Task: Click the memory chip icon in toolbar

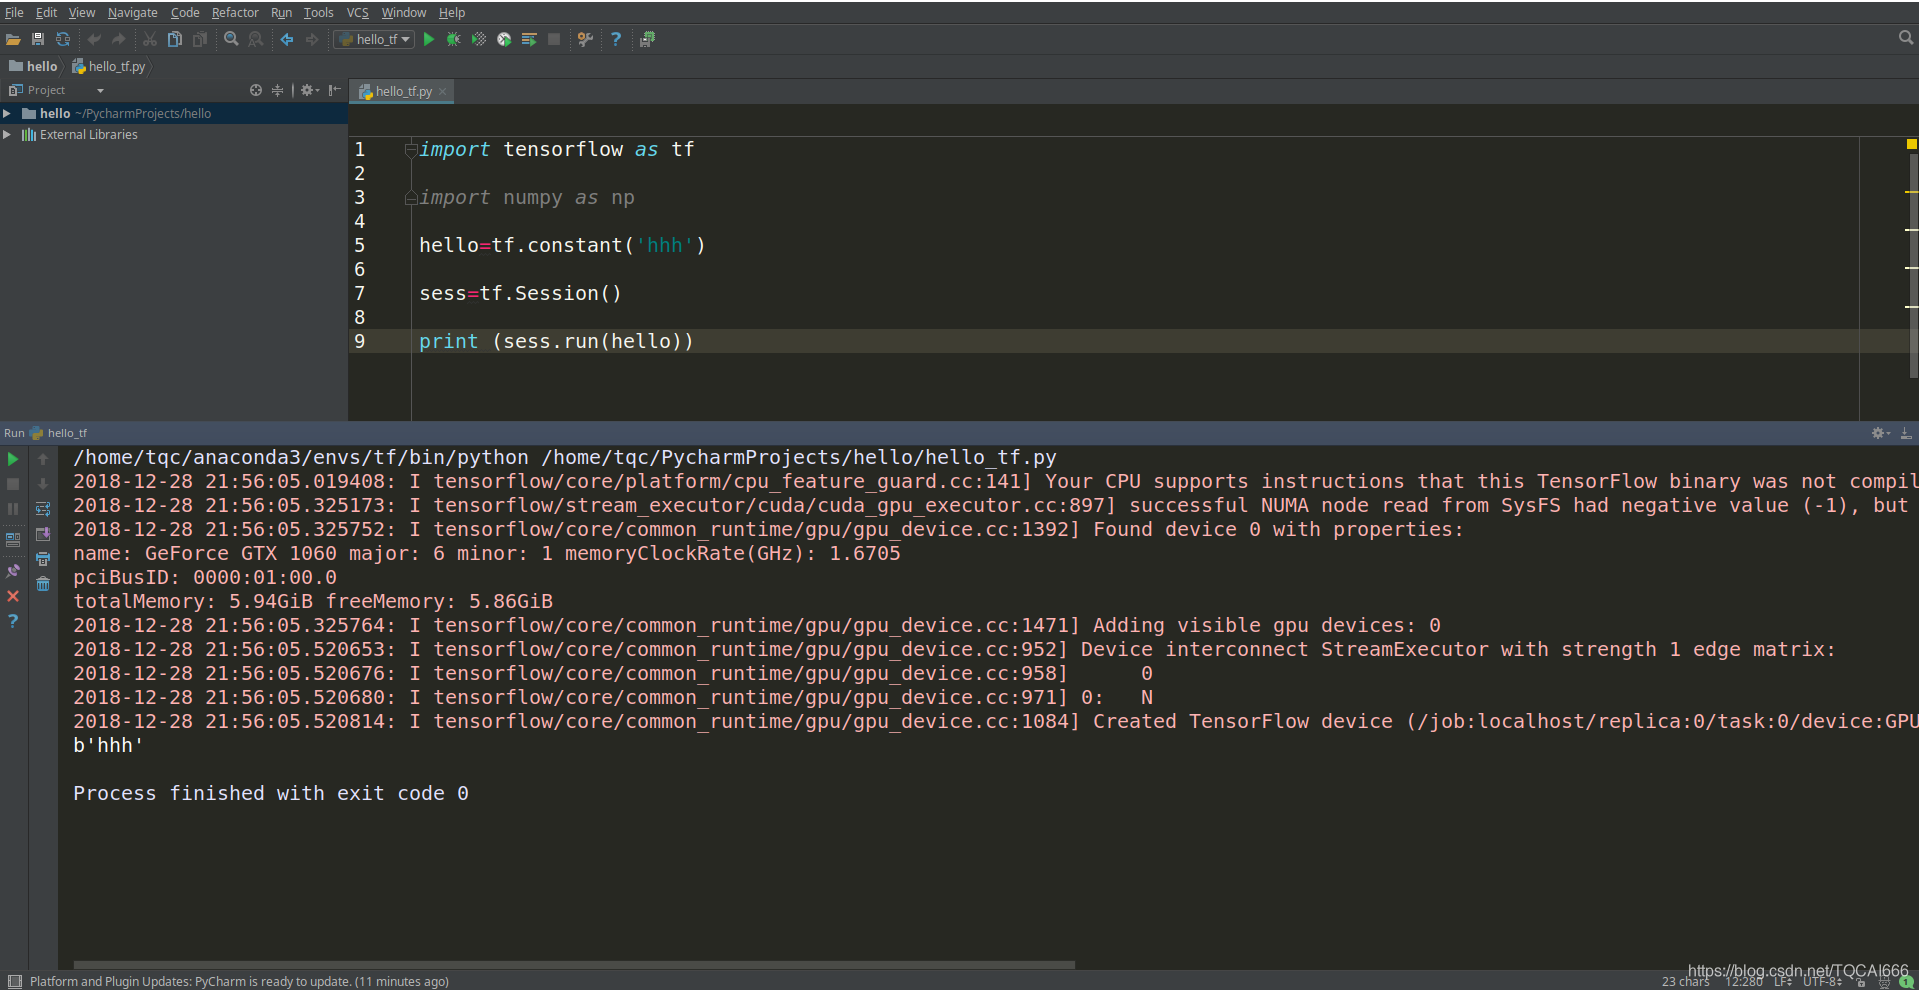Action: tap(647, 39)
